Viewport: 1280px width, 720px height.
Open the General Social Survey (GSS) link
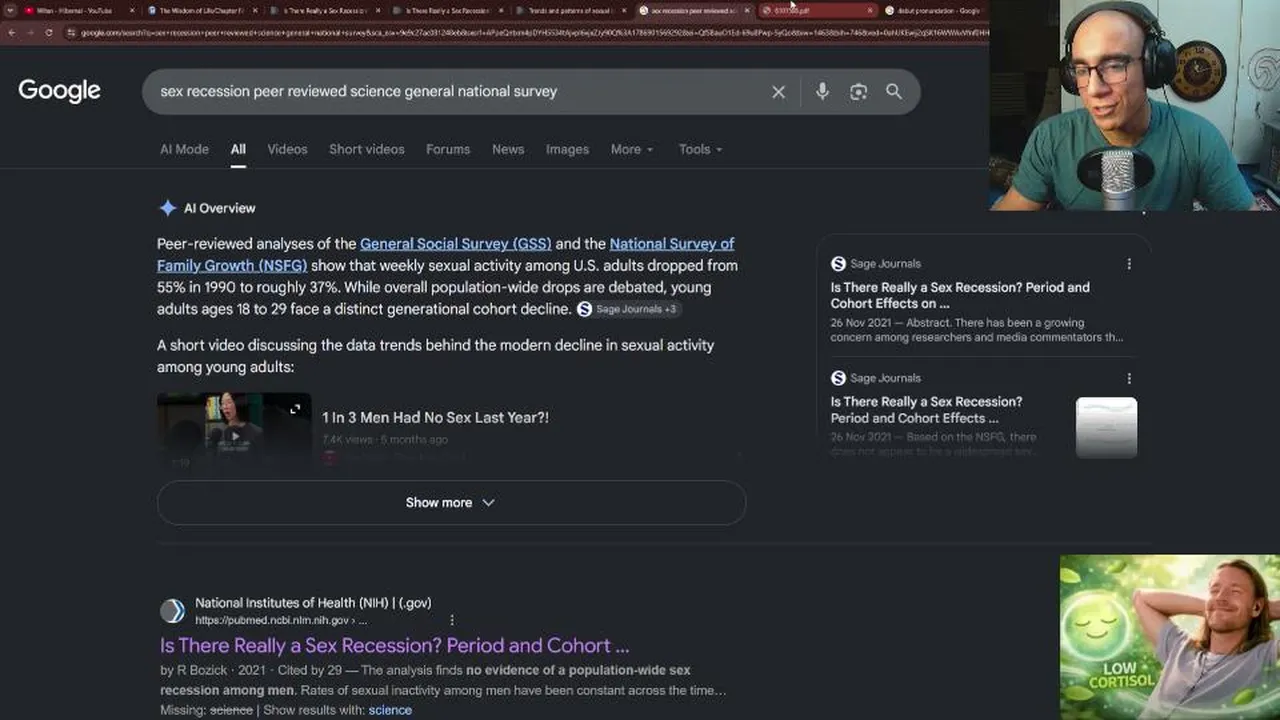(x=455, y=244)
